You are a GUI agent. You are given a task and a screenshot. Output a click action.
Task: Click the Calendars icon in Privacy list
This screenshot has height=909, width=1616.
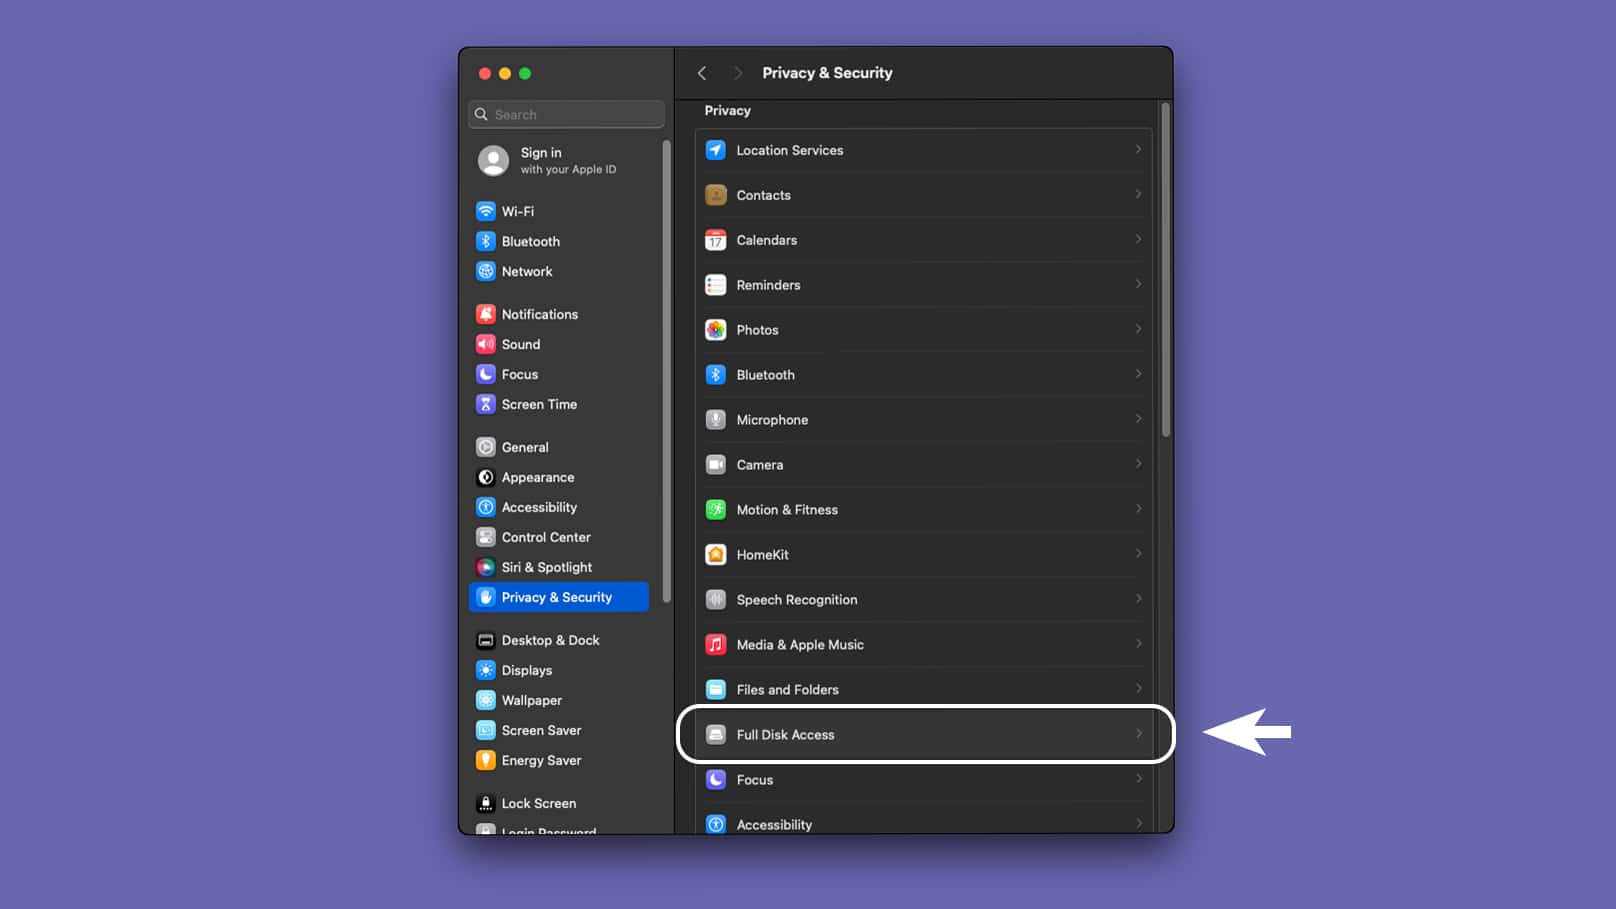point(716,240)
